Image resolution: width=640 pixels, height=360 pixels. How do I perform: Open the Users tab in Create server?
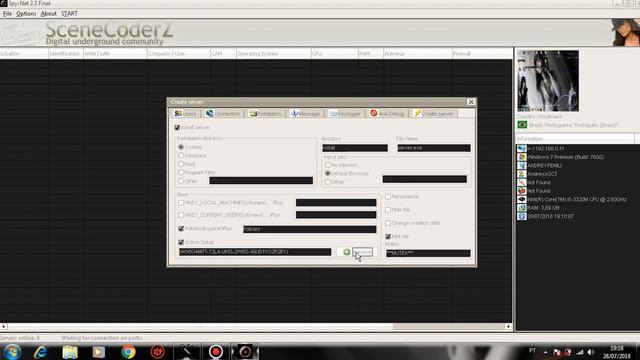pos(186,113)
